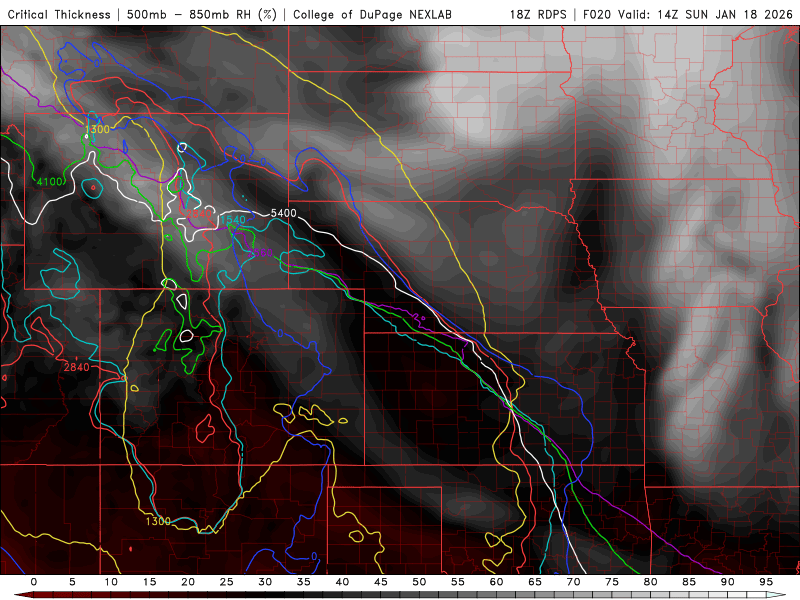Click the "45" value on the color scale
The image size is (800, 600).
[381, 582]
